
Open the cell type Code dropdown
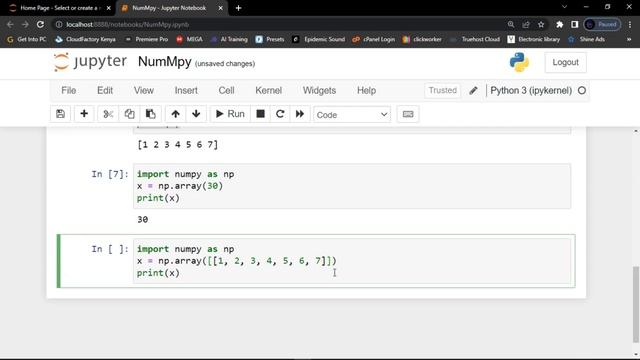point(352,115)
